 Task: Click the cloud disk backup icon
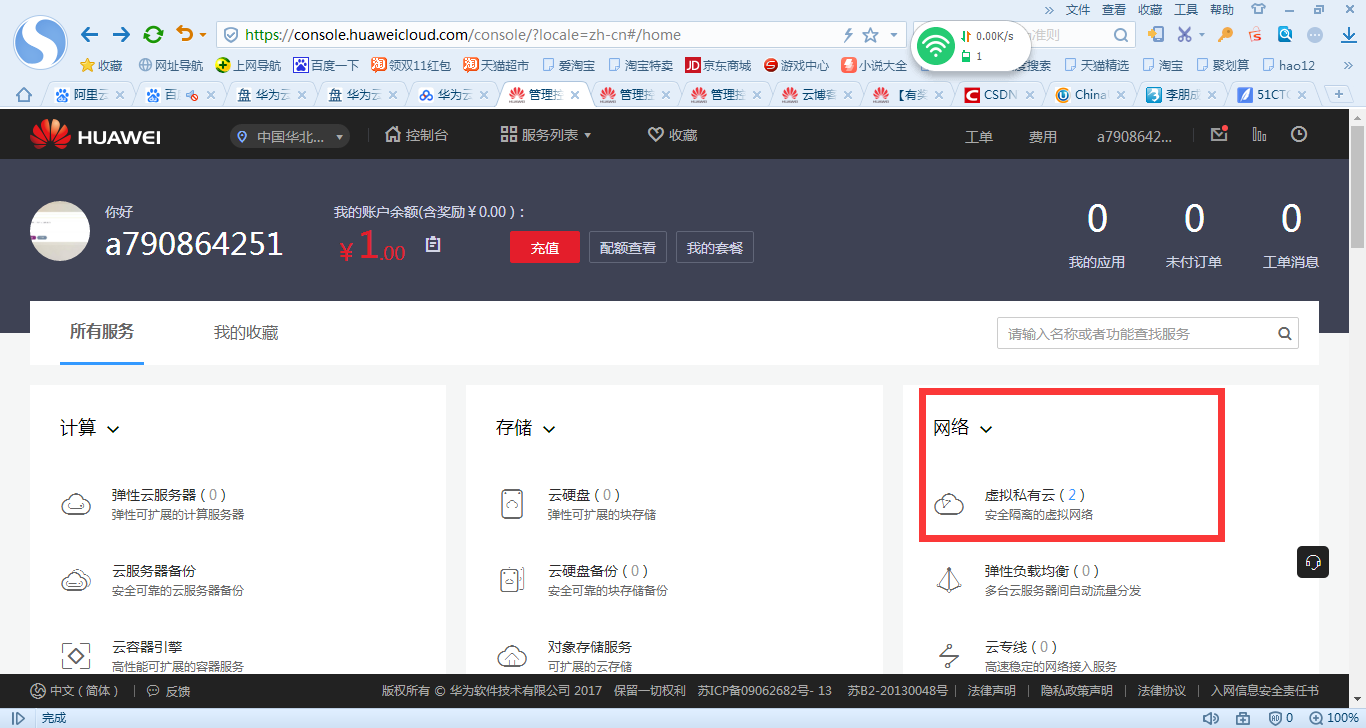(512, 580)
